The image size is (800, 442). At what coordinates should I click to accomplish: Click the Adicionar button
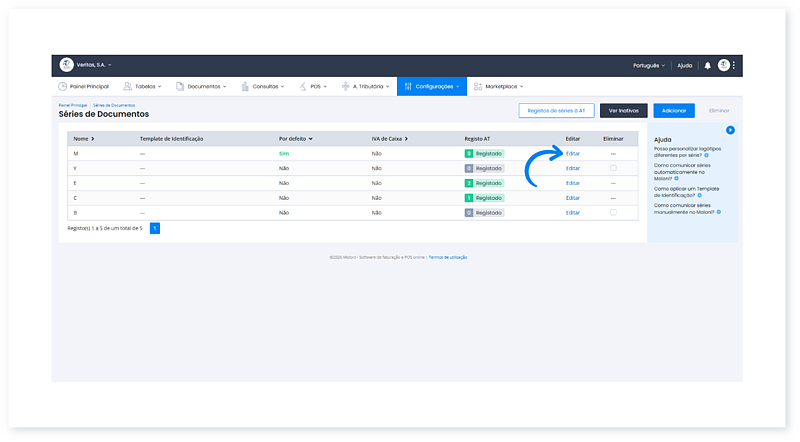click(x=674, y=110)
